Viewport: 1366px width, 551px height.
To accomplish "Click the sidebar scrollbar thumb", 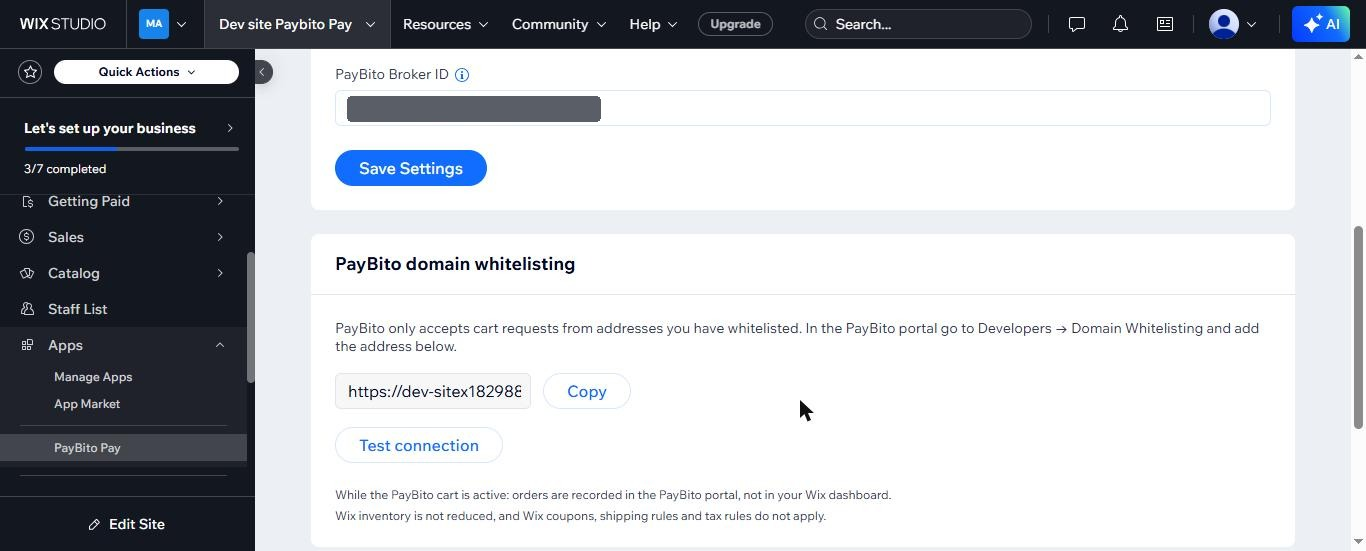I will 251,317.
